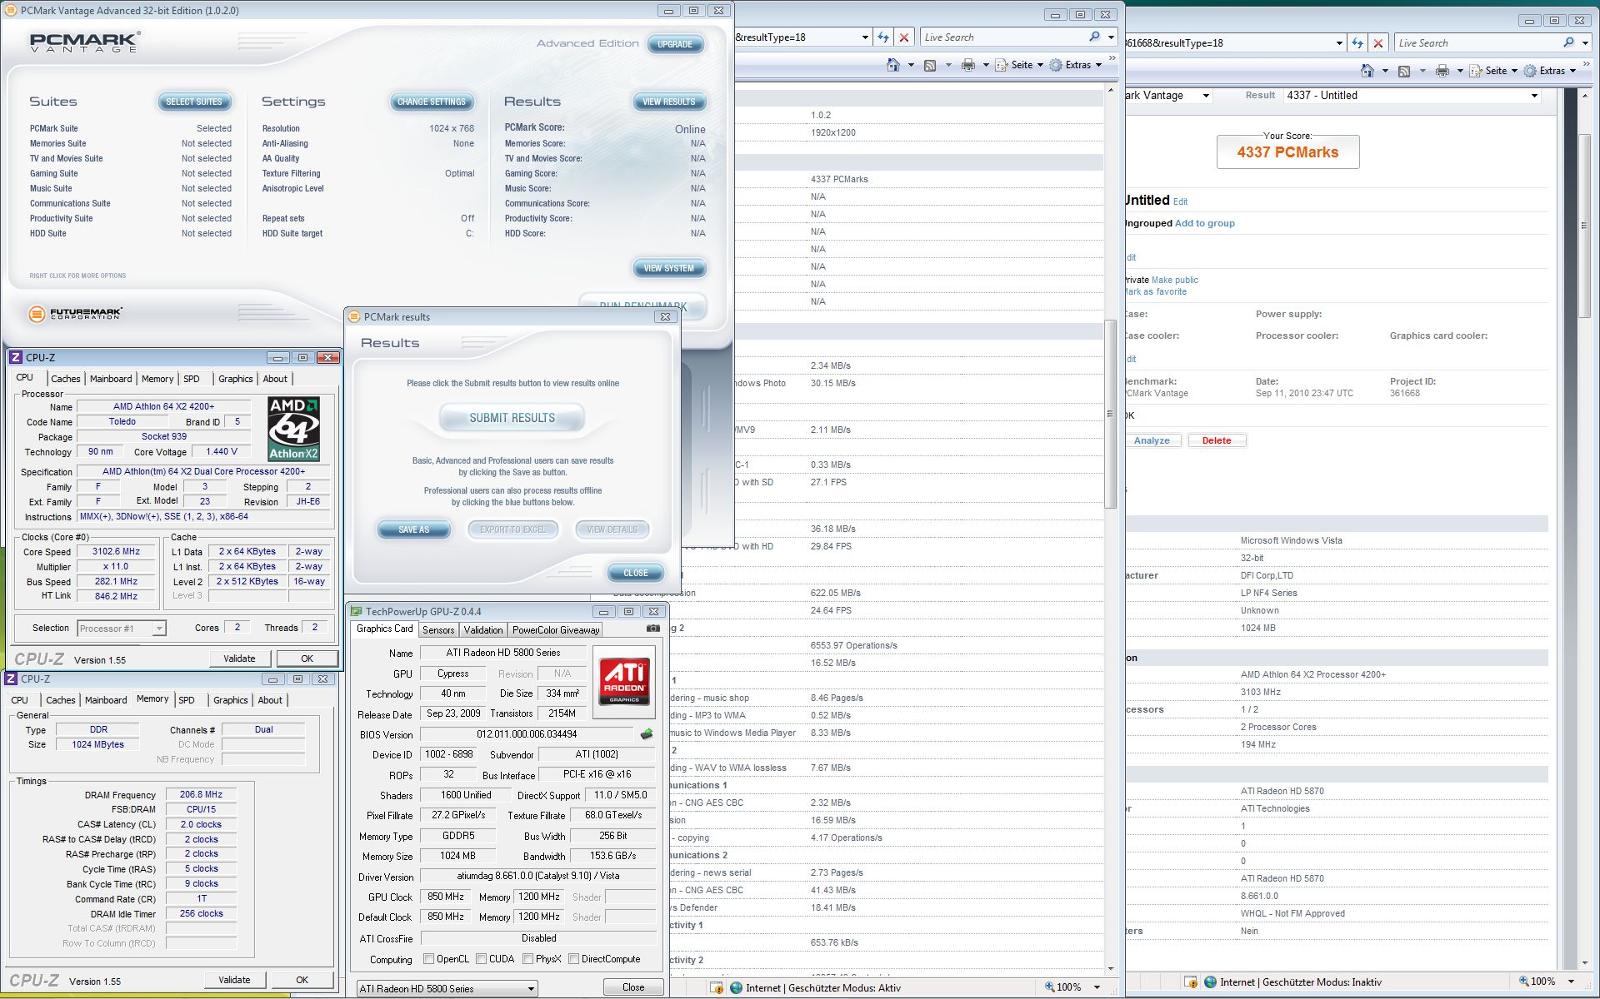Click the GPU-Z screenshot camera icon
1600x999 pixels.
pos(653,629)
